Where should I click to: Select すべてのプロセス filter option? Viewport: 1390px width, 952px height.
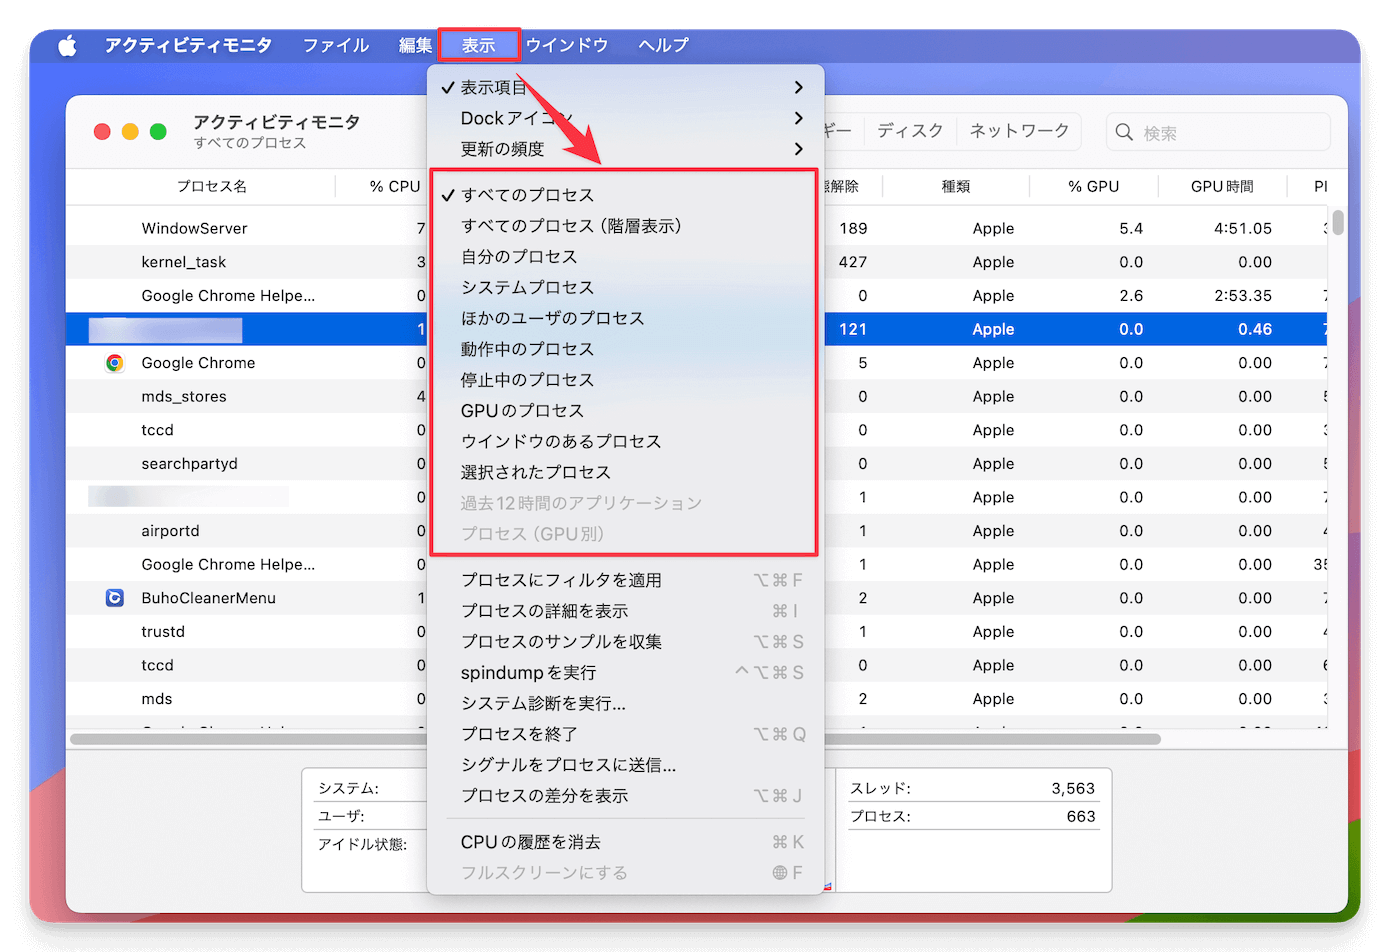[625, 195]
